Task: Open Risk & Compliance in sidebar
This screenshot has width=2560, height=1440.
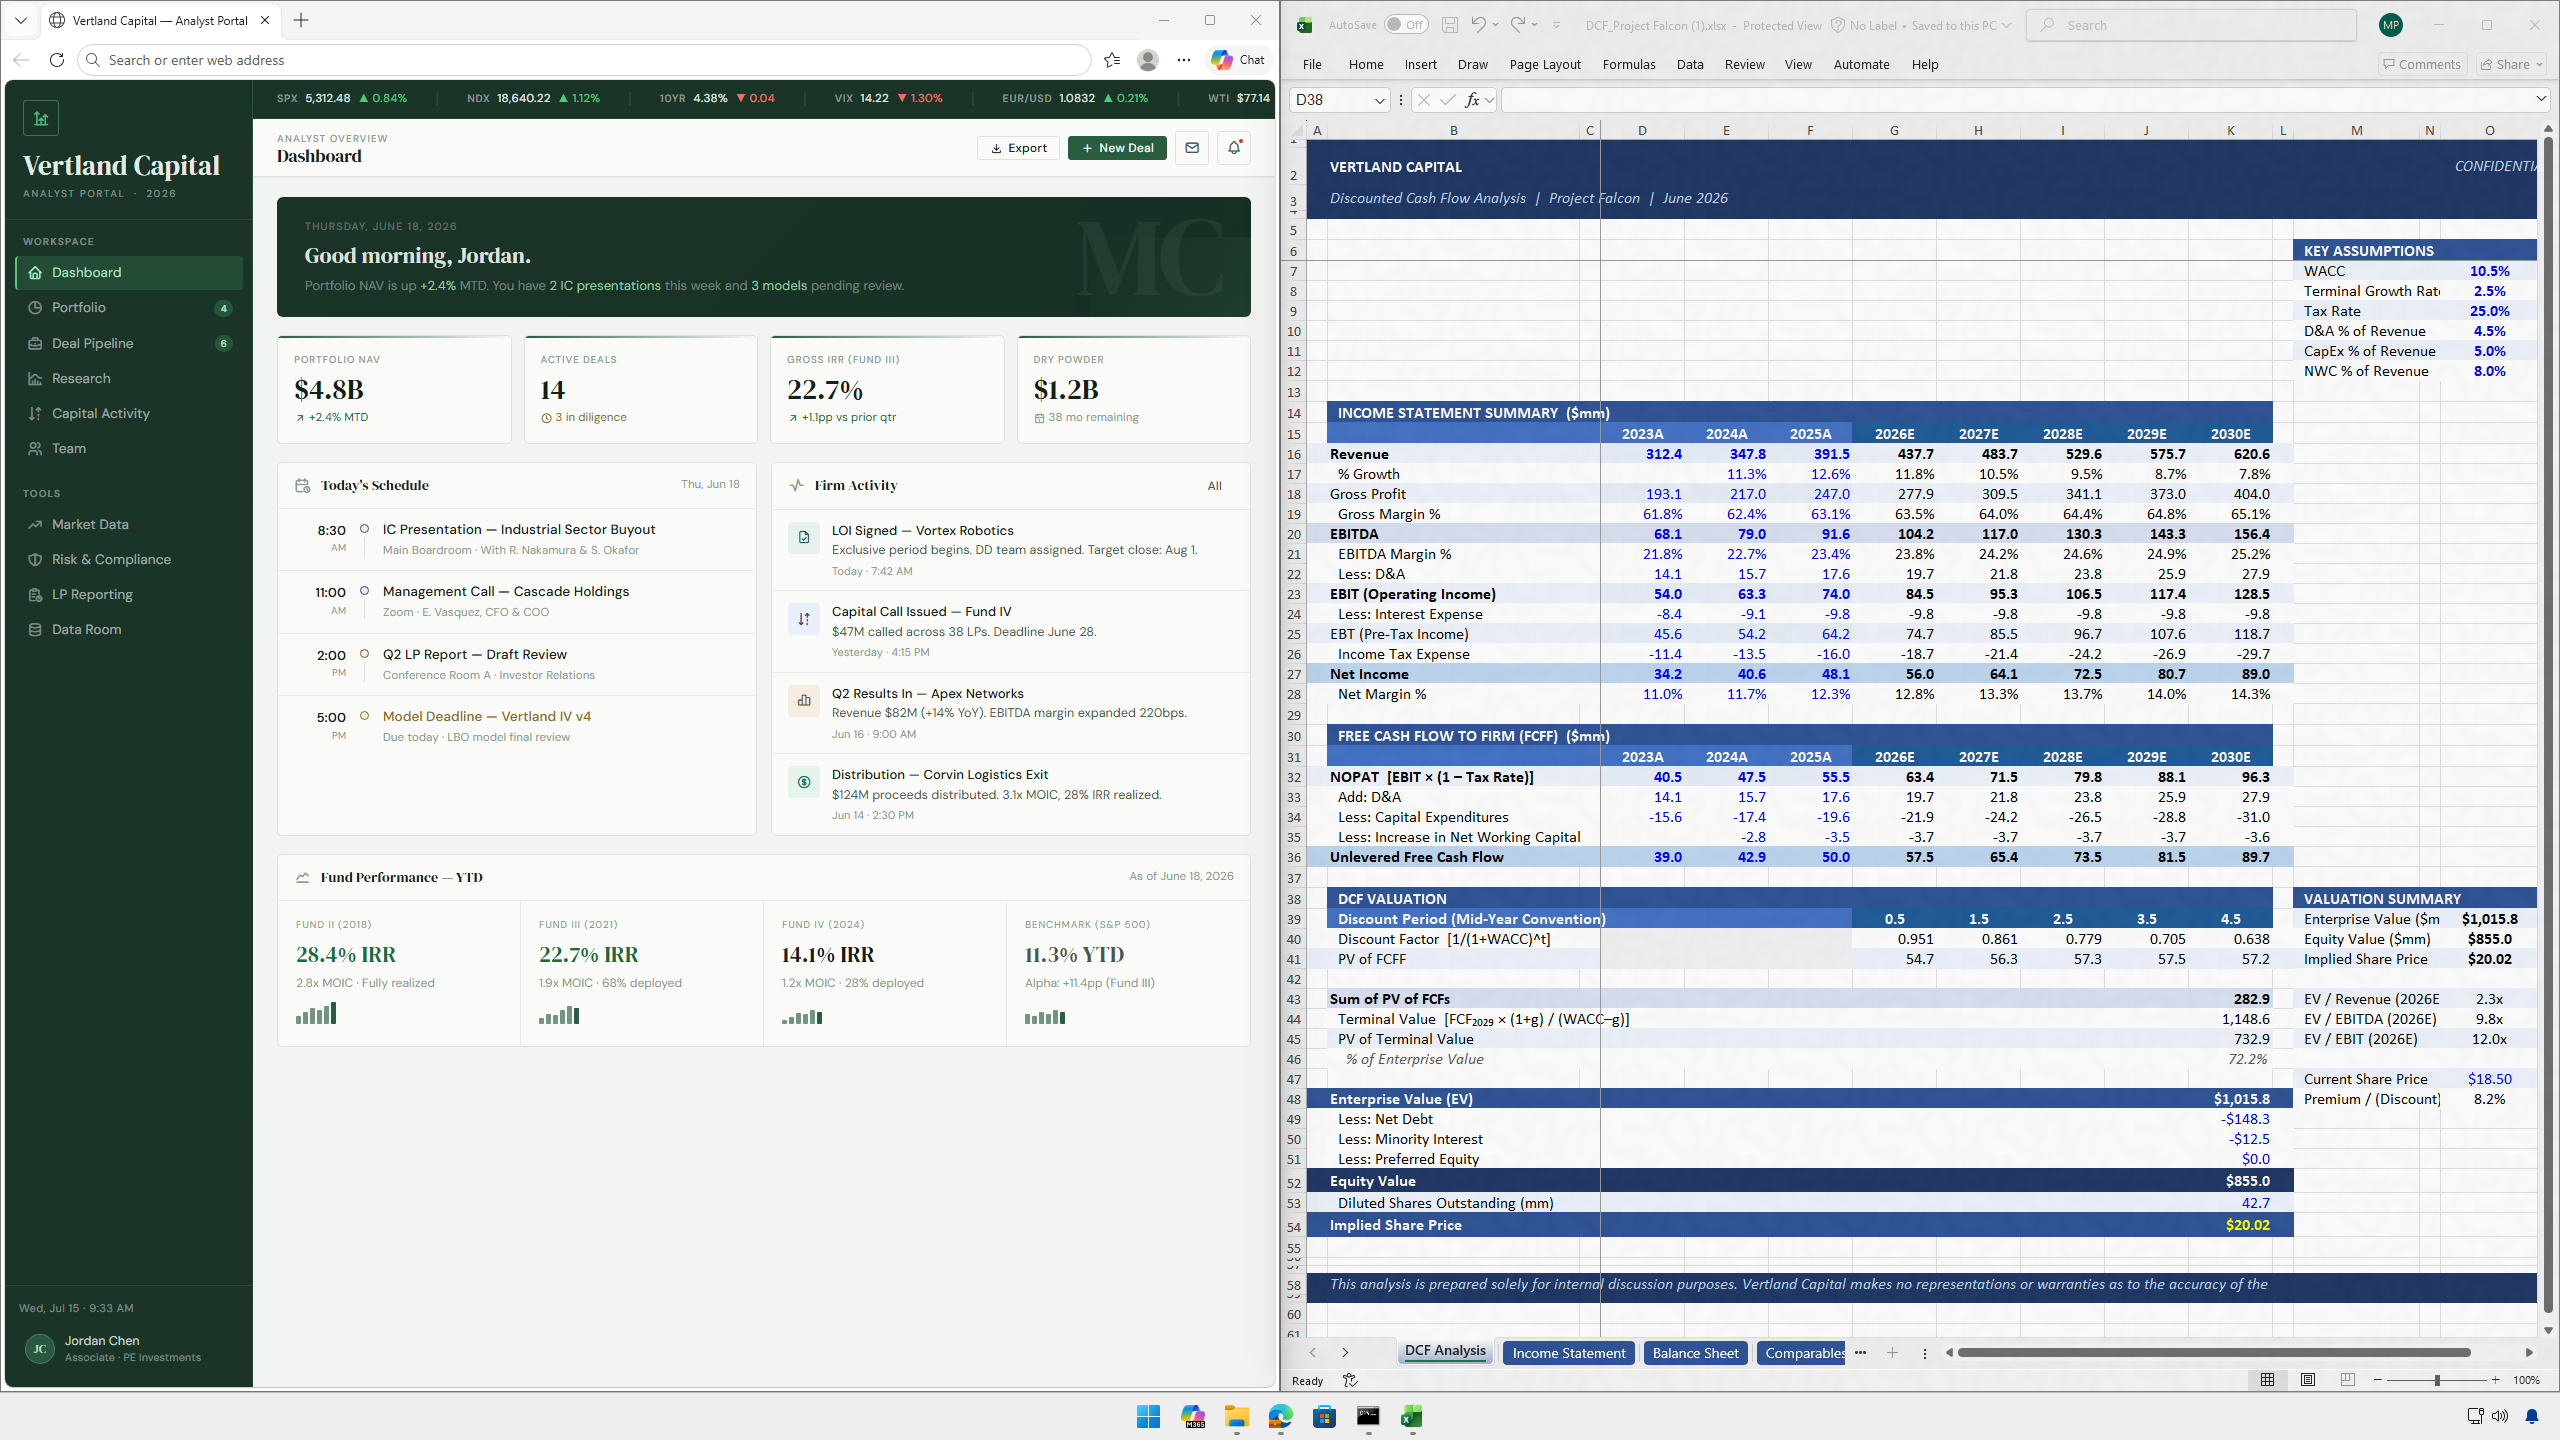Action: tap(129, 559)
